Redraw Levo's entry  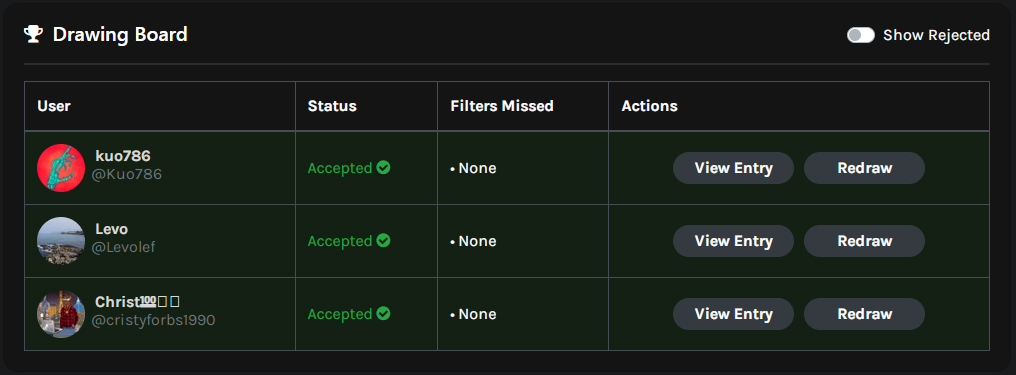pyautogui.click(x=864, y=241)
